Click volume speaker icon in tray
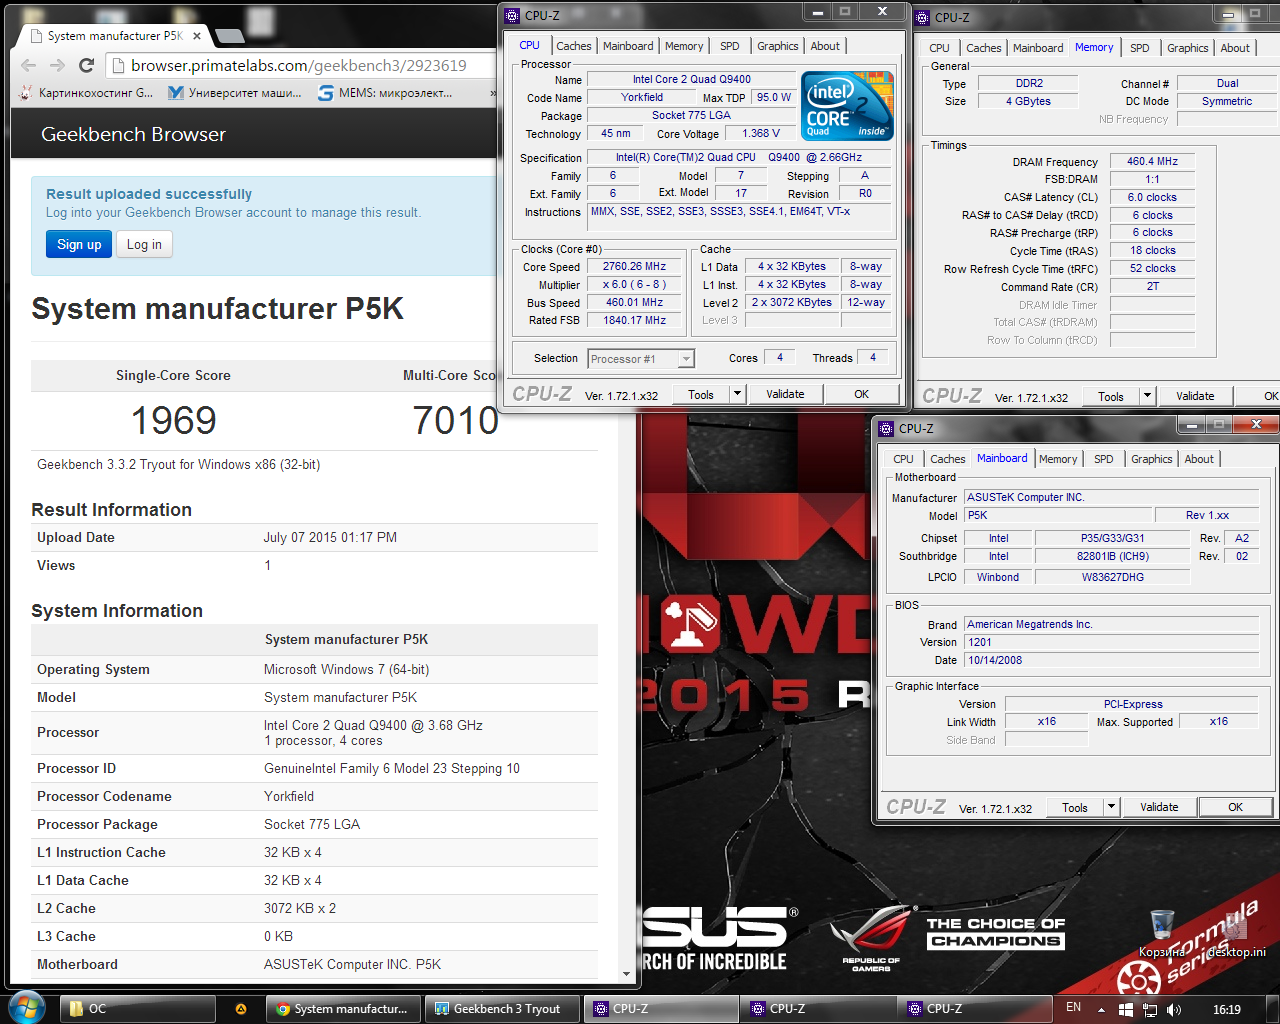The image size is (1280, 1024). (x=1173, y=1009)
